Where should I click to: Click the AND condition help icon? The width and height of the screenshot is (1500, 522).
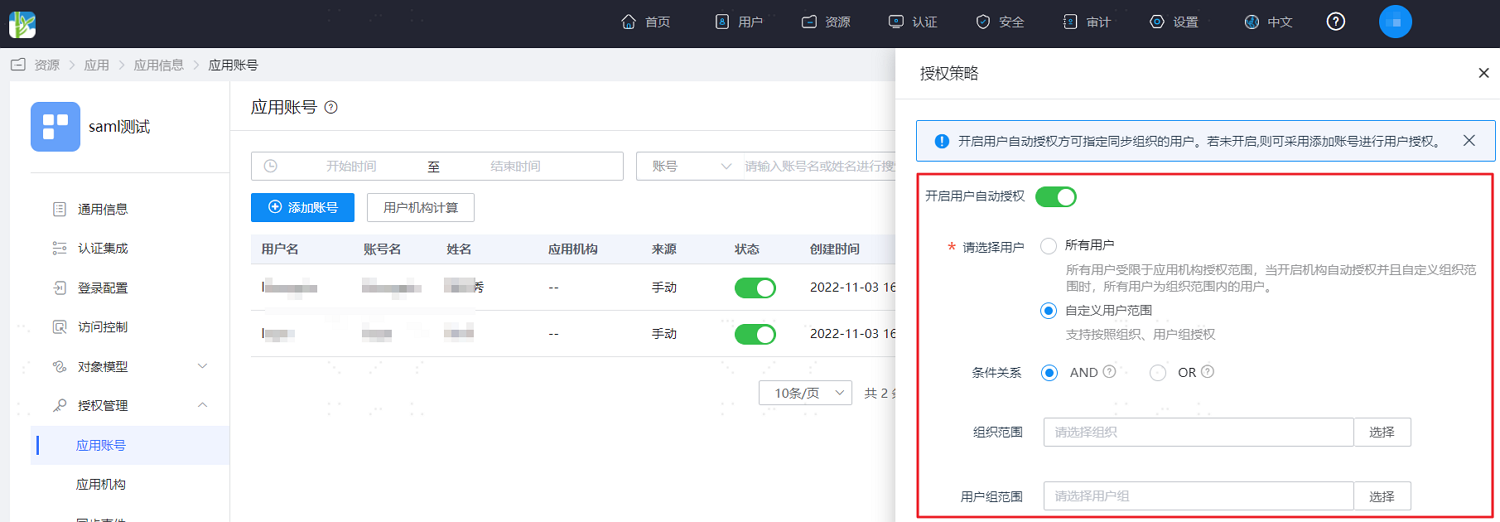pyautogui.click(x=1109, y=372)
